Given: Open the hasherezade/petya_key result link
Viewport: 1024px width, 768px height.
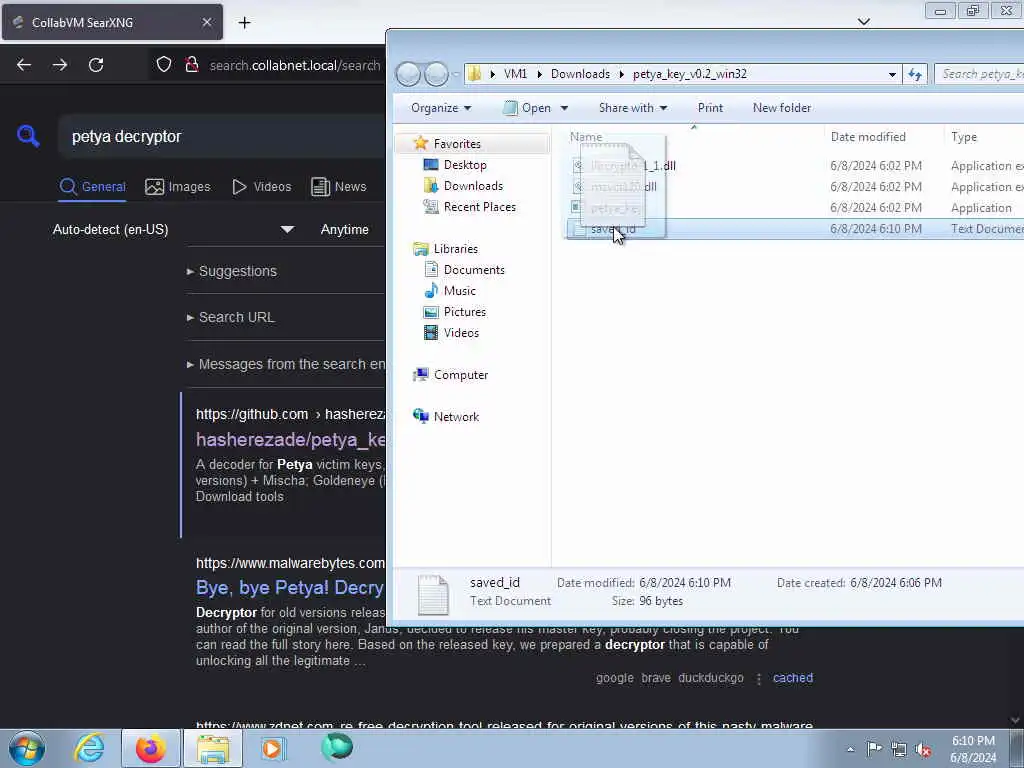Looking at the screenshot, I should tap(291, 440).
